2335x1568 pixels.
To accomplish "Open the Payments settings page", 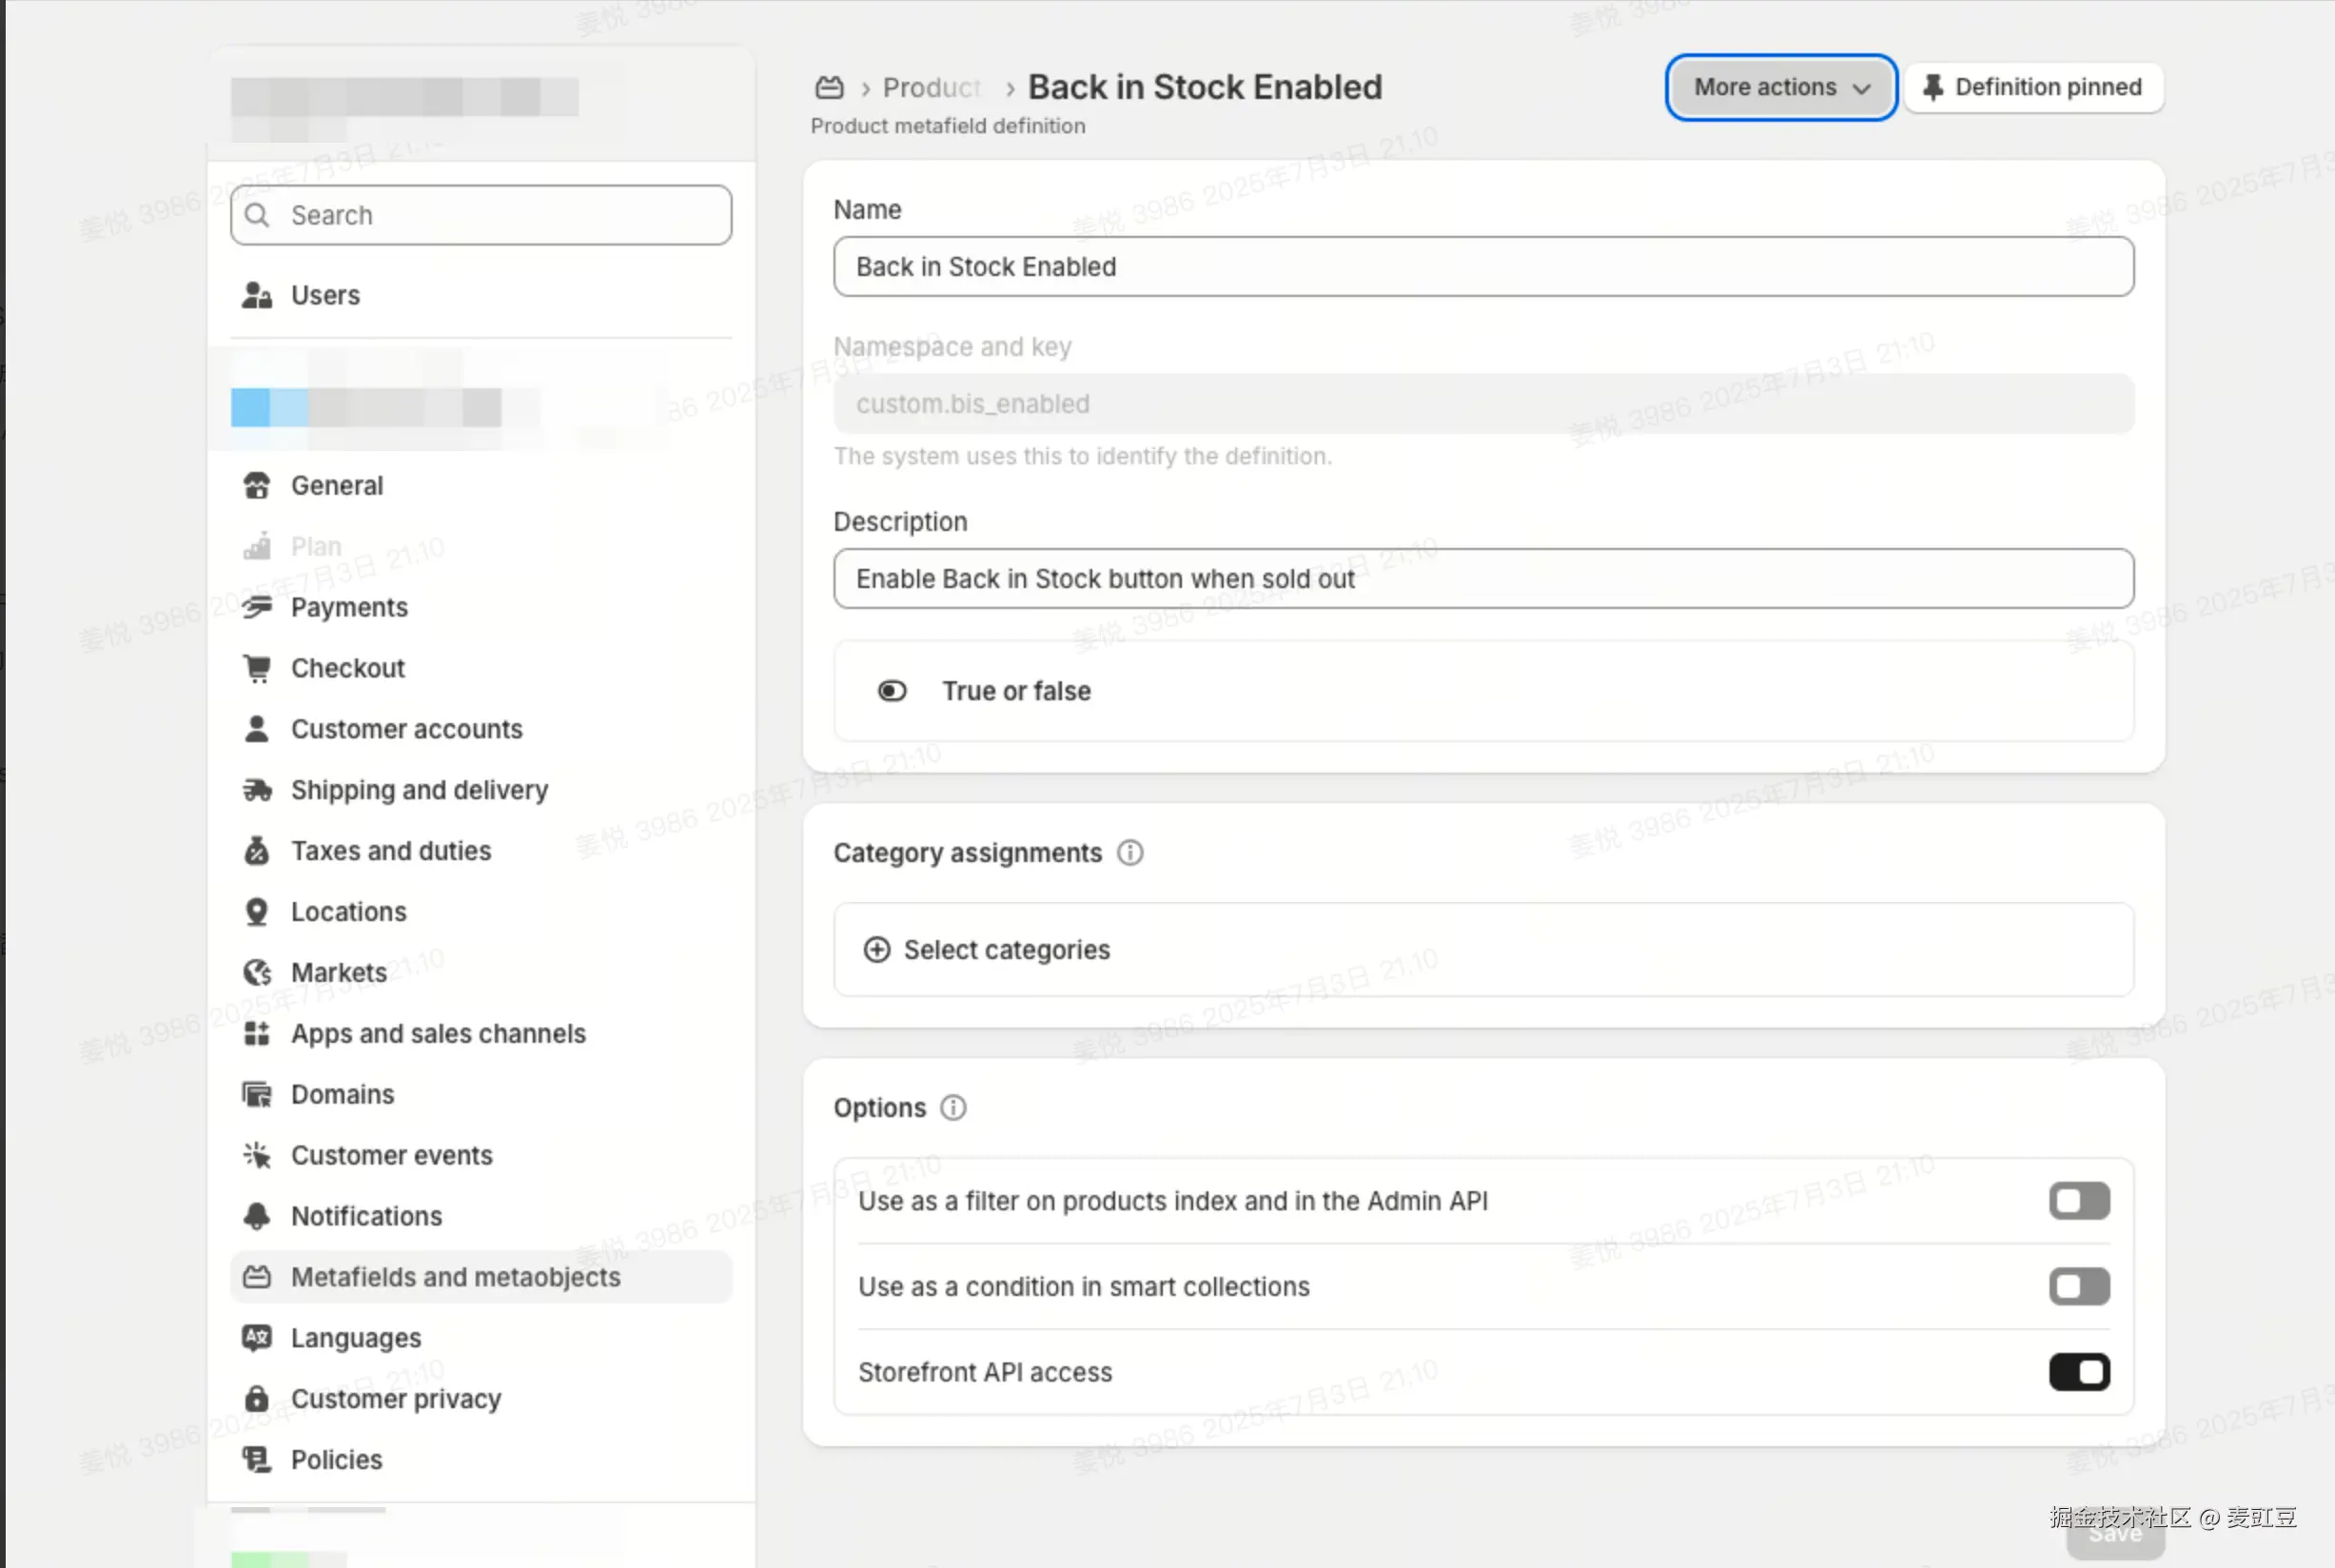I will [349, 607].
